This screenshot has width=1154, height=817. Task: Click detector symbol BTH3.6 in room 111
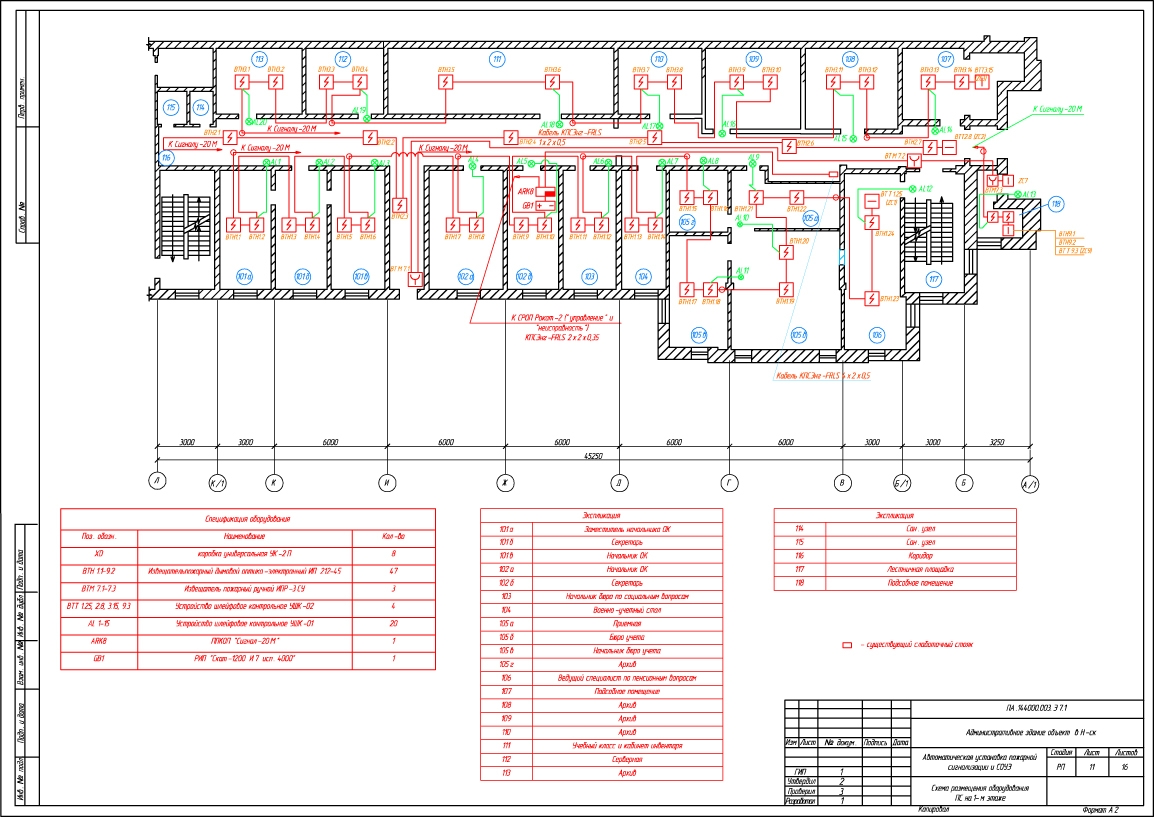(553, 82)
